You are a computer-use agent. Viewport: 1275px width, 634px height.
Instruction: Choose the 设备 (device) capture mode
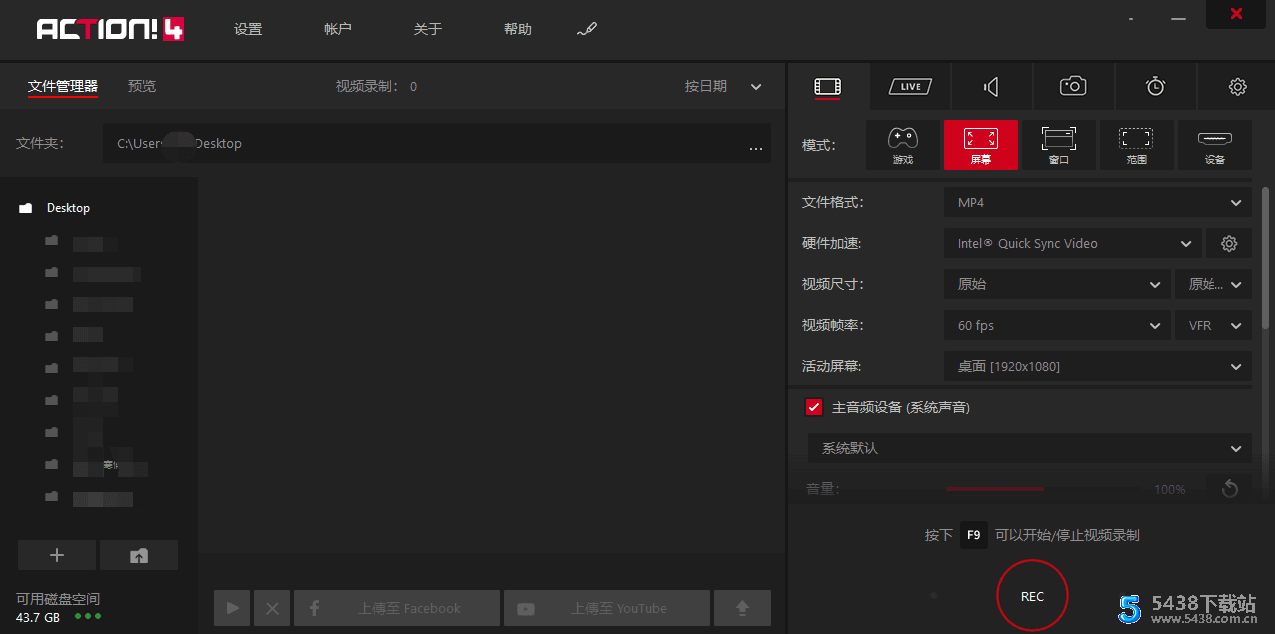[1214, 144]
